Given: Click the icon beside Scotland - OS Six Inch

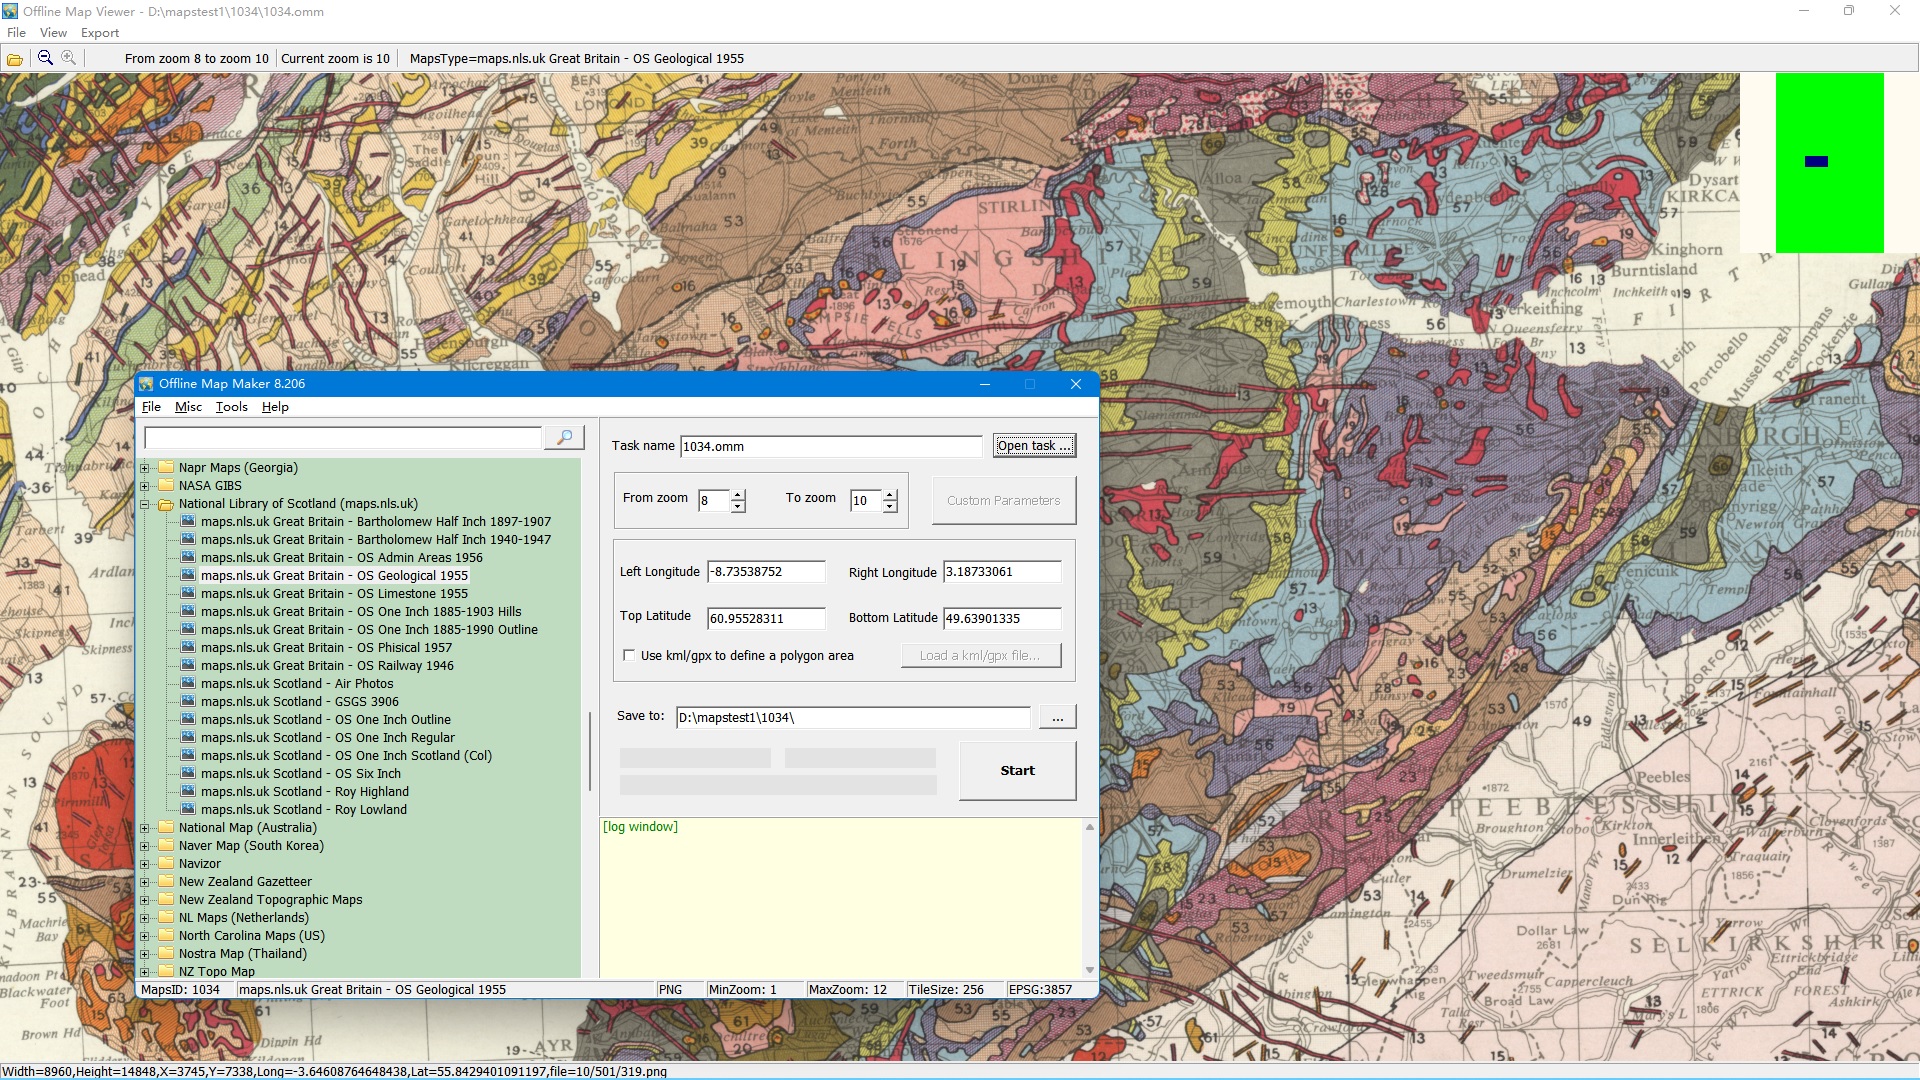Looking at the screenshot, I should click(188, 774).
